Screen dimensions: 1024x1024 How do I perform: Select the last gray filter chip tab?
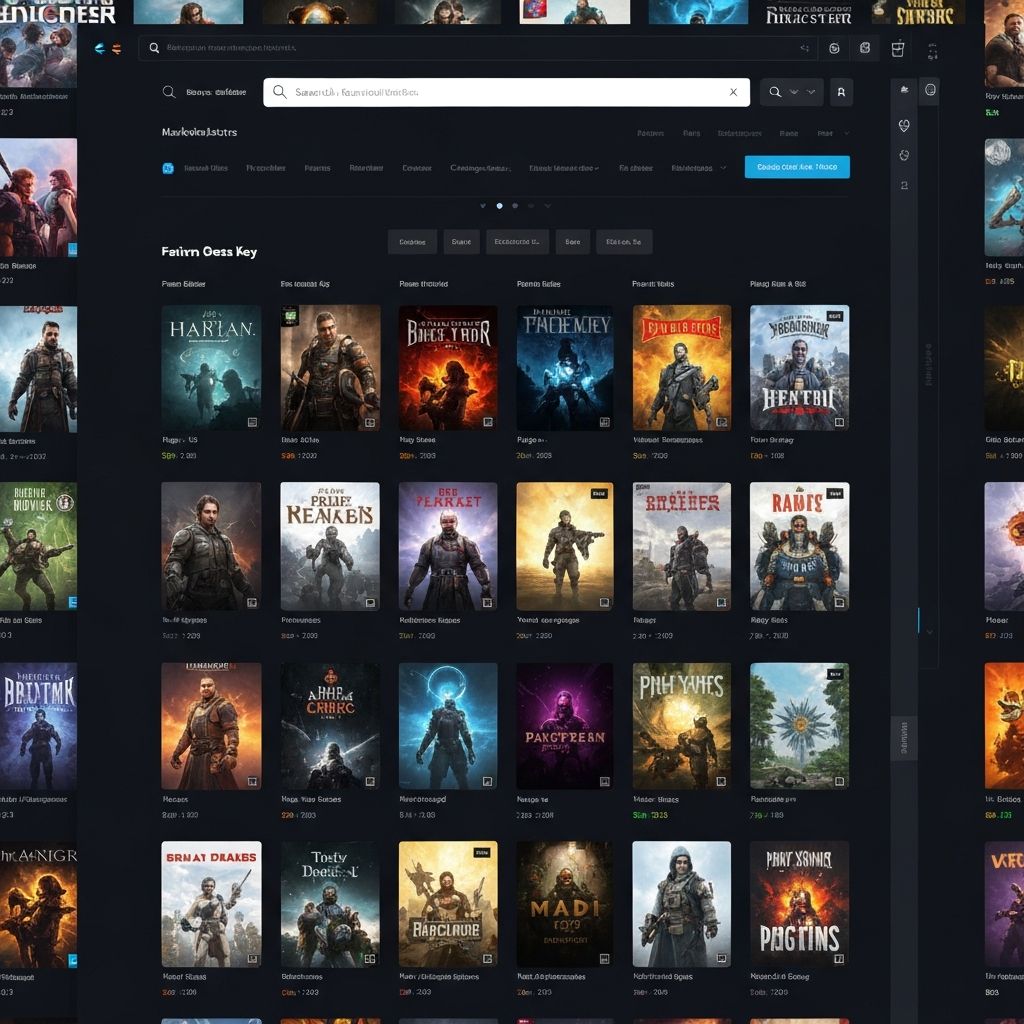pos(624,241)
